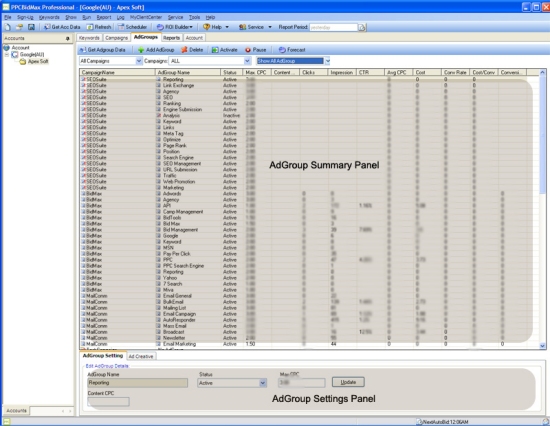The height and width of the screenshot is (426, 550).
Task: Expand the Service dropdown arrow
Action: pos(270,27)
